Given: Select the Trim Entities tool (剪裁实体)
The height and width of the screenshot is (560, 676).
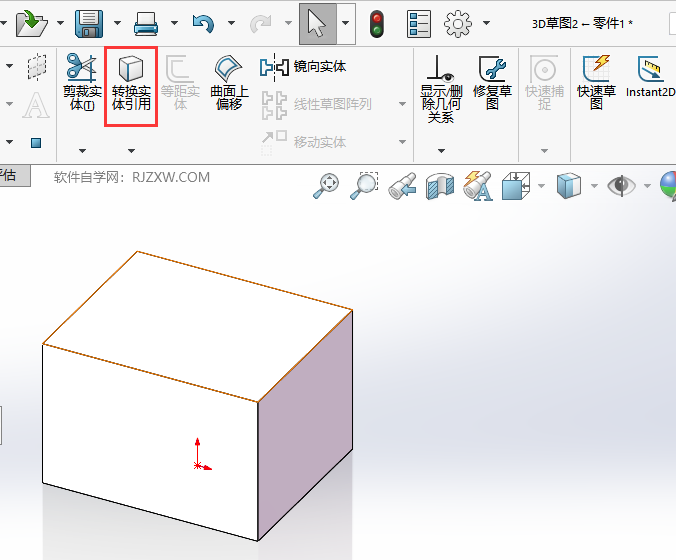Looking at the screenshot, I should click(x=82, y=82).
